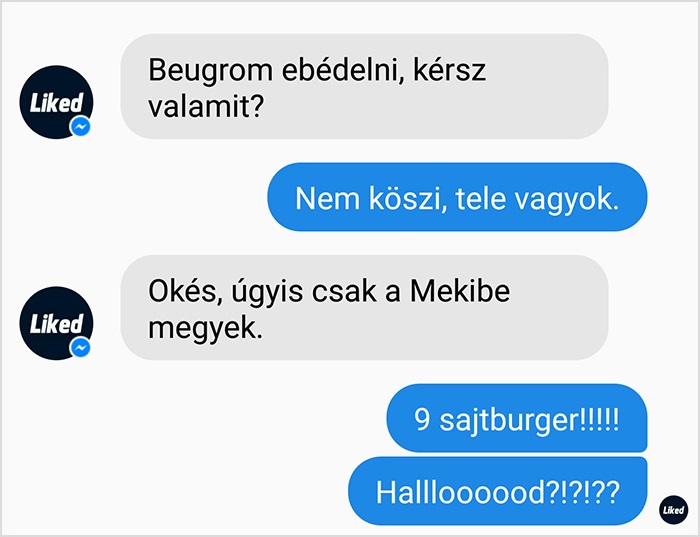Click Messenger badge on lower avatar
This screenshot has width=700, height=537.
[80, 348]
